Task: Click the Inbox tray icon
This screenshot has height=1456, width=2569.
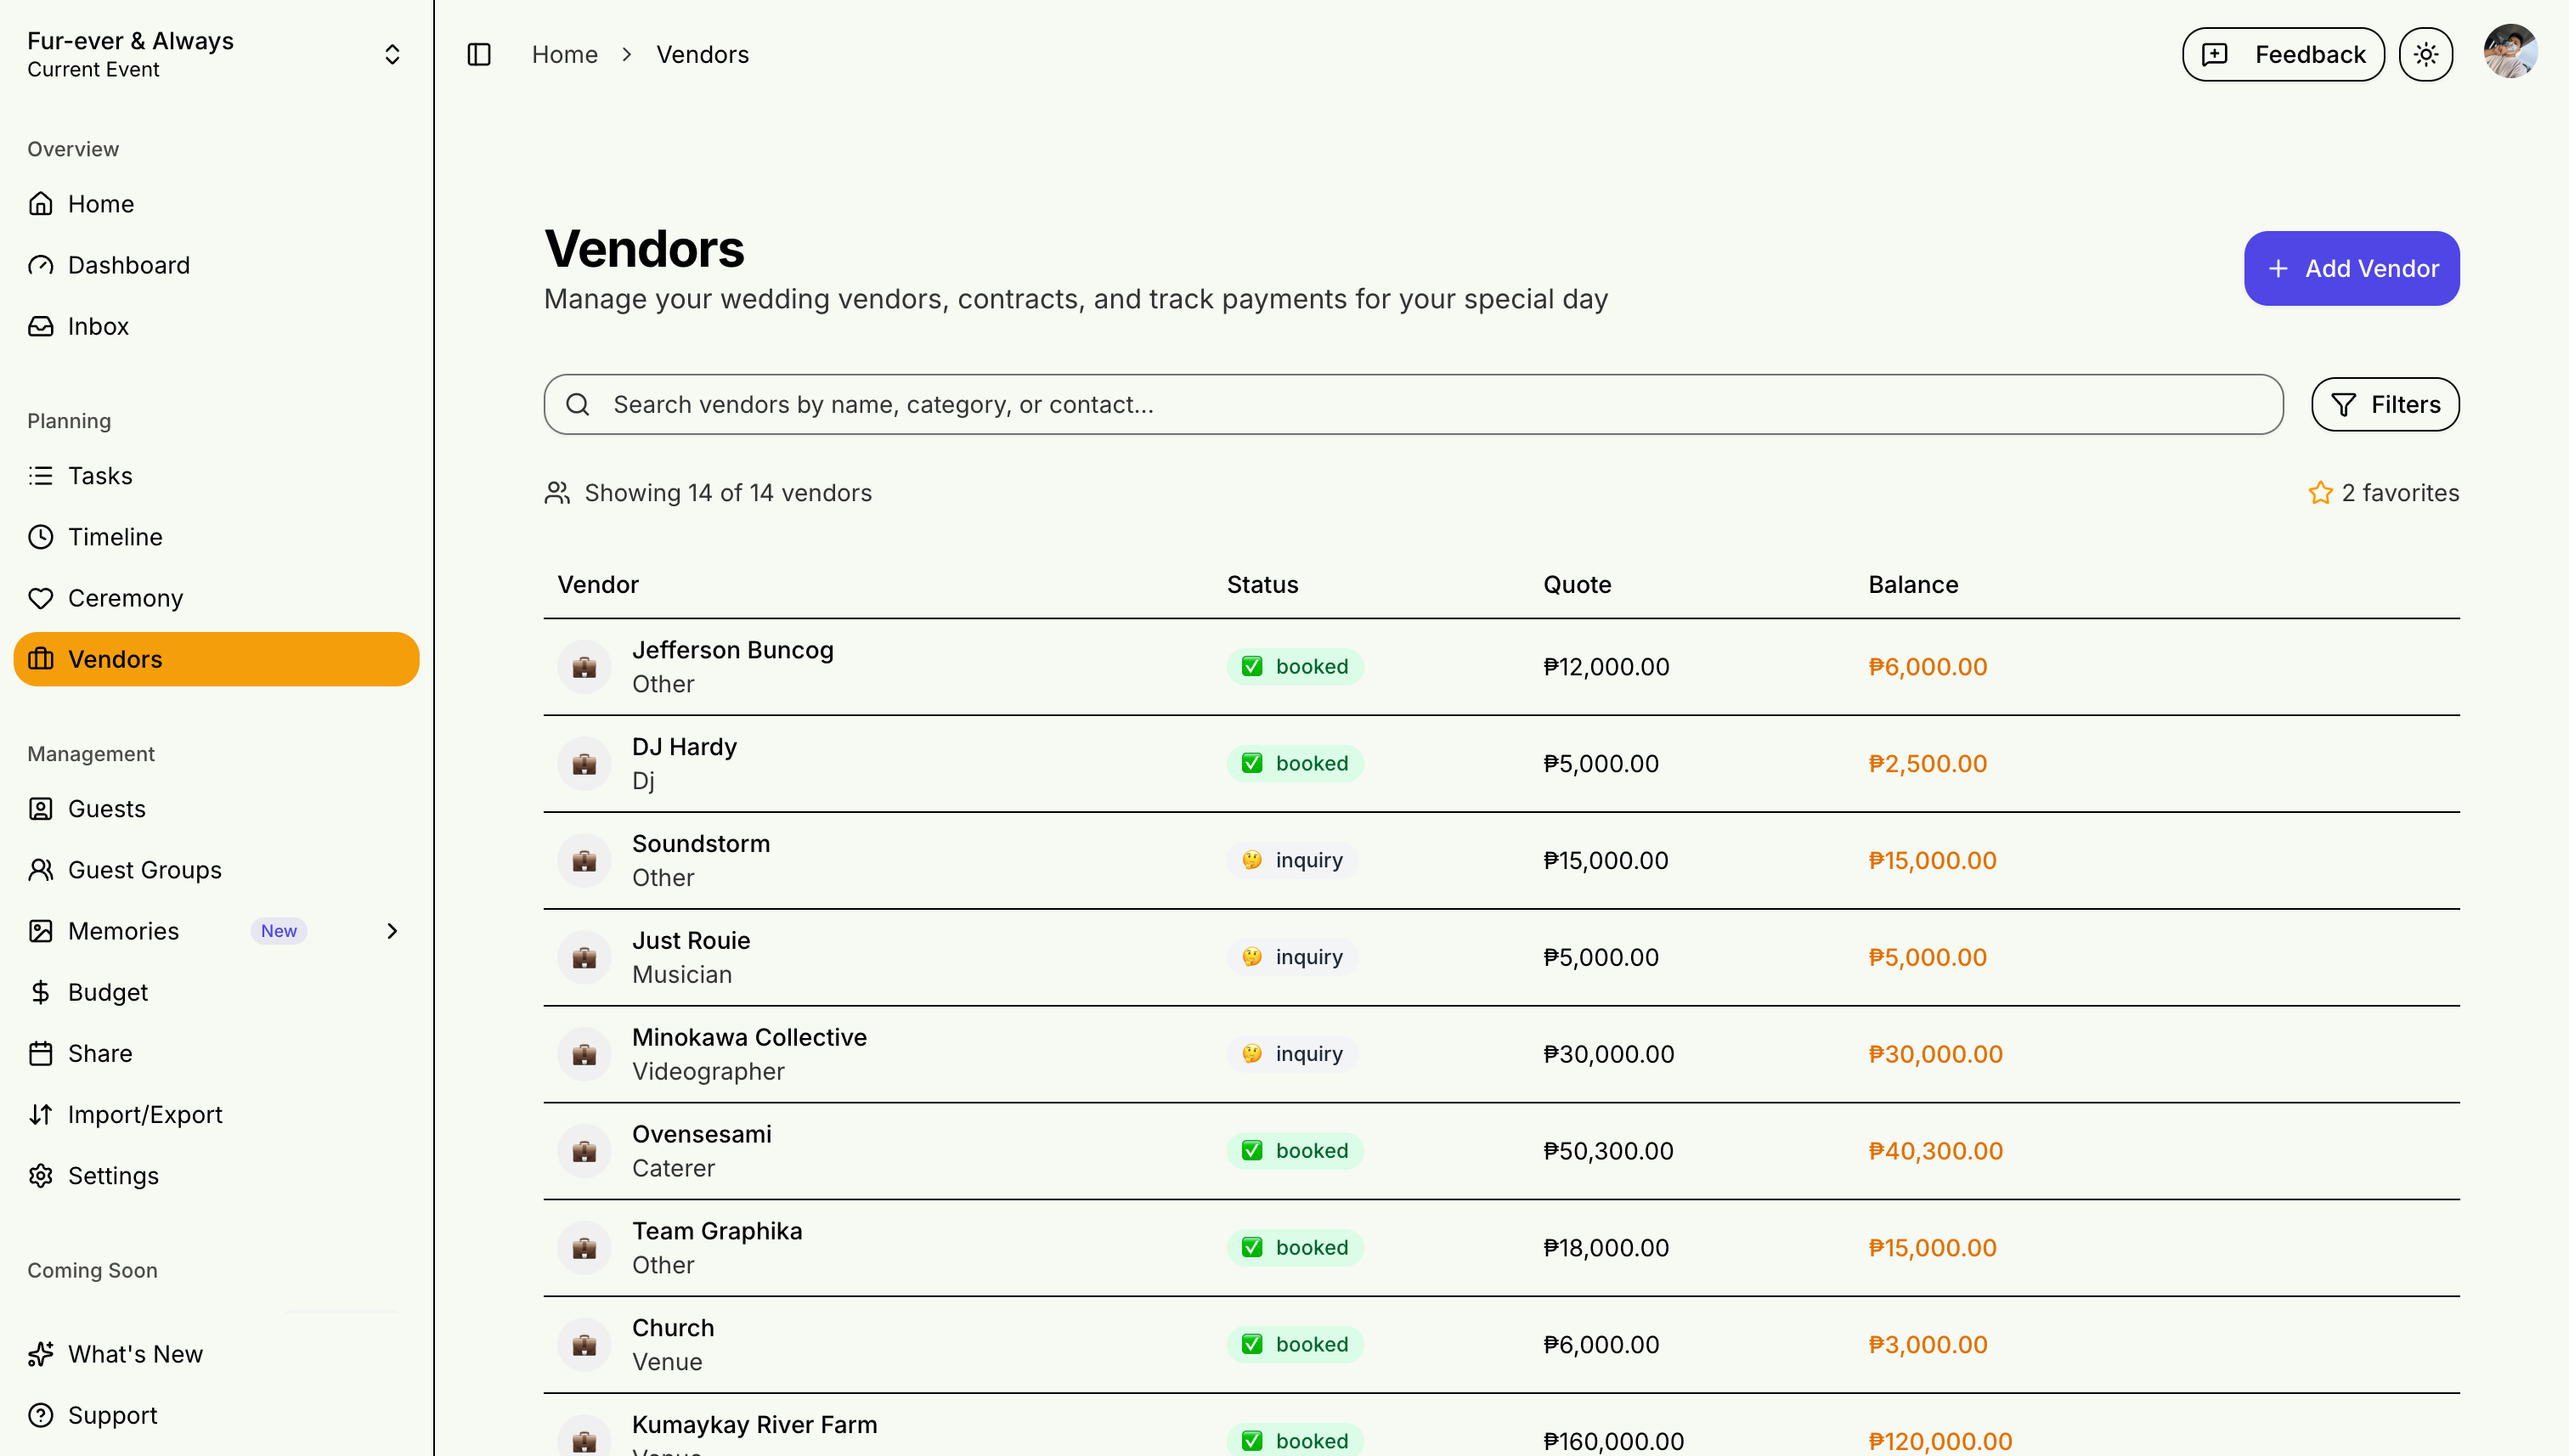Action: point(41,326)
